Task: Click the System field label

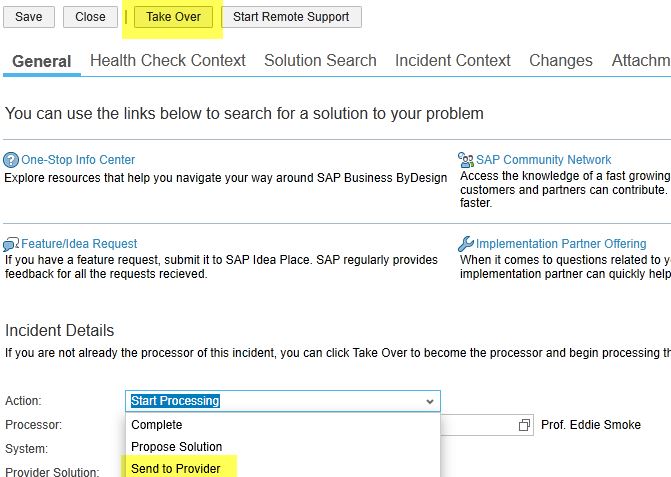Action: click(27, 449)
